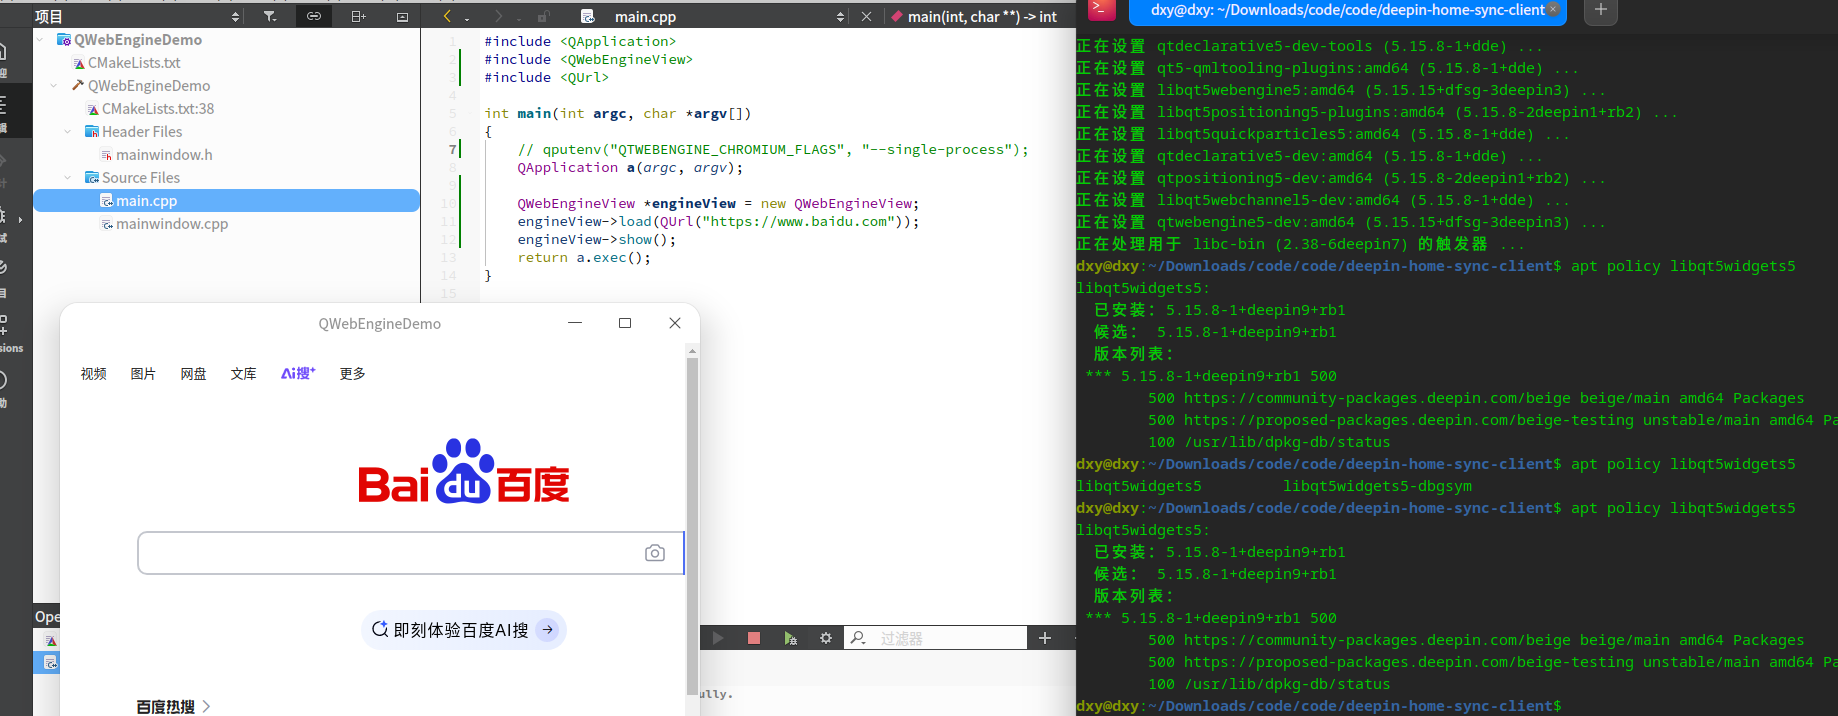Open the 视频 link on Baidu page
This screenshot has height=716, width=1838.
[94, 373]
